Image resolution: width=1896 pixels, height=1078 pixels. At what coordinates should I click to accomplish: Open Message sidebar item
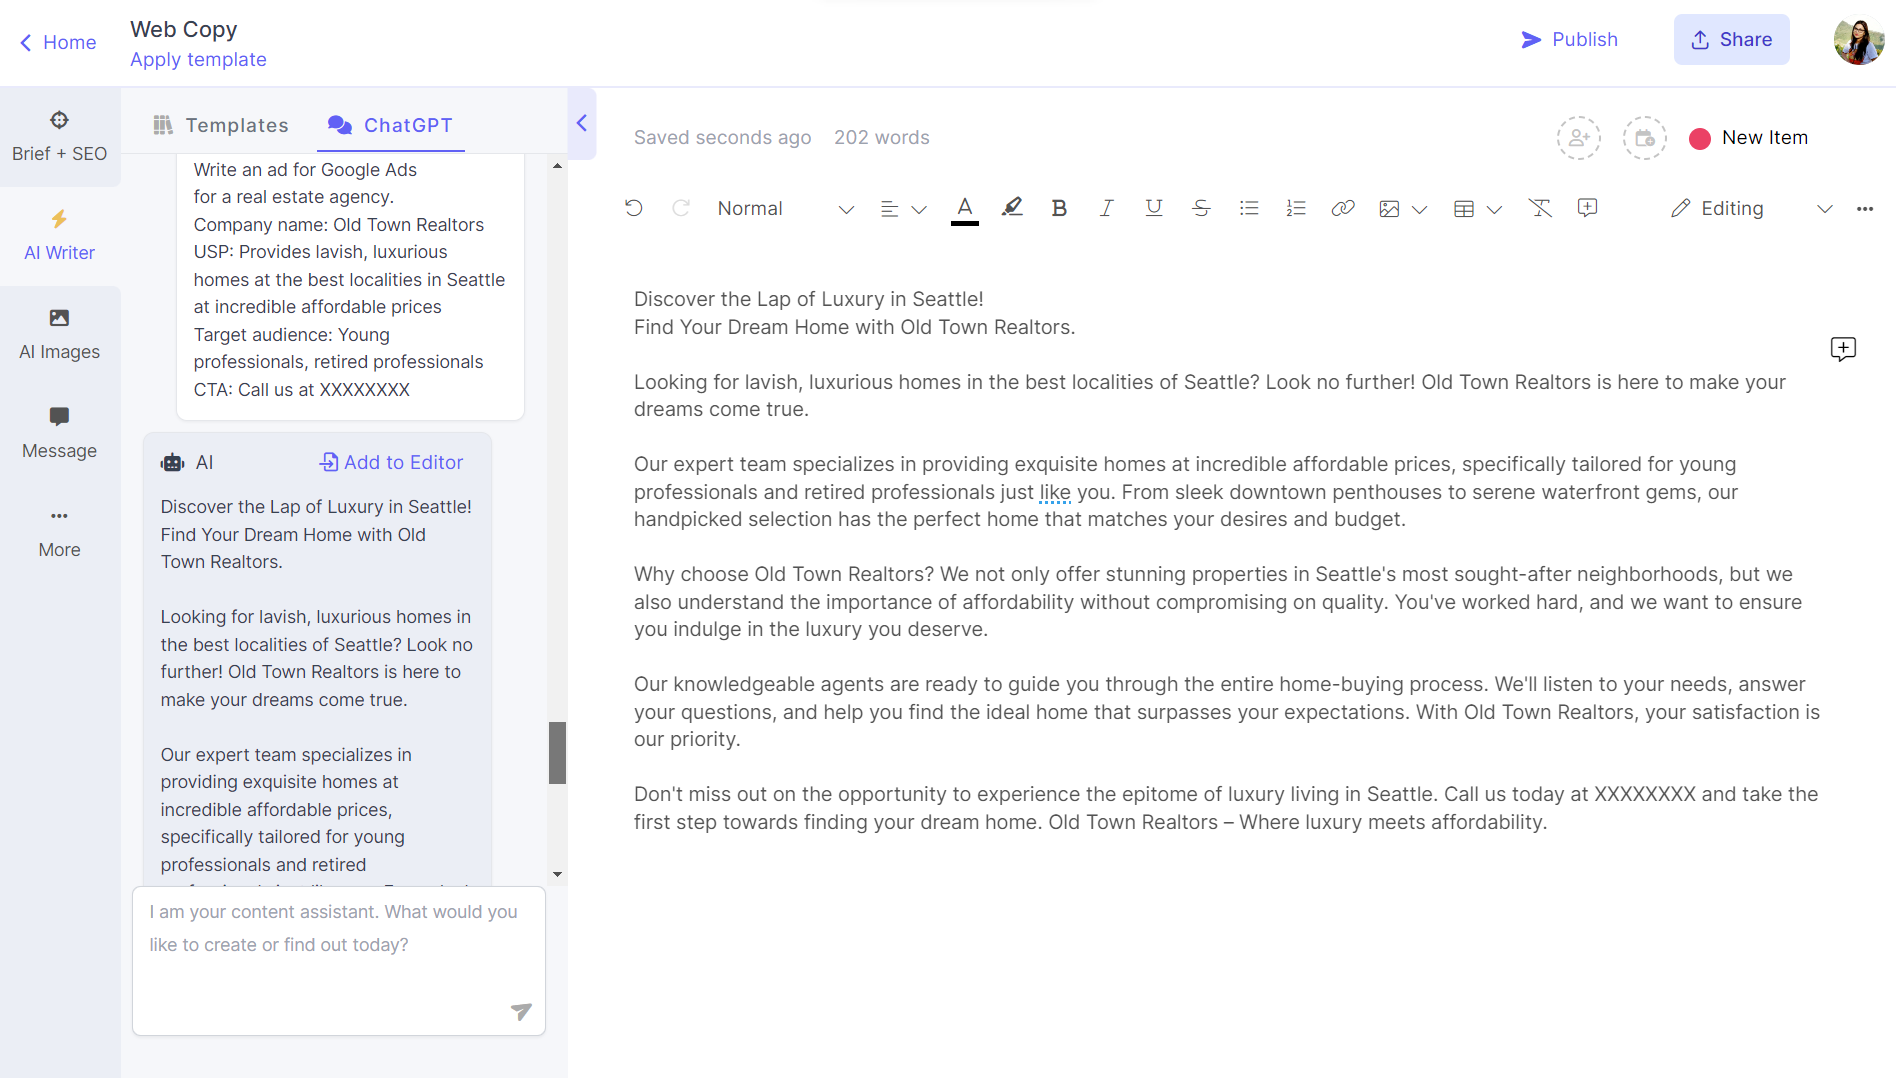pos(60,434)
